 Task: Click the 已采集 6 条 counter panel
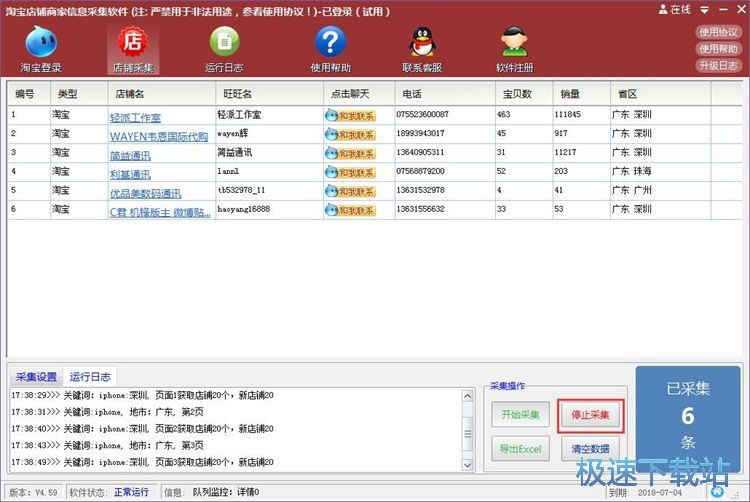coord(688,418)
